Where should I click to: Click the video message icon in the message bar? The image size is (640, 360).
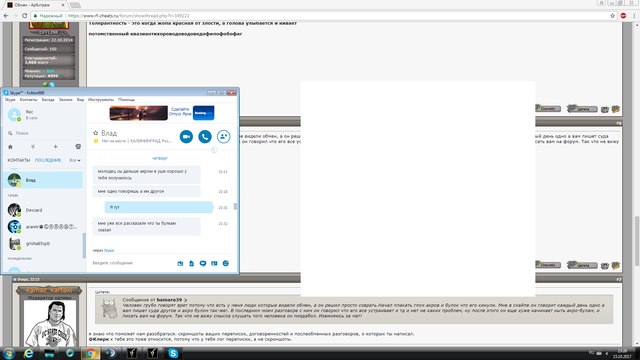(x=203, y=264)
